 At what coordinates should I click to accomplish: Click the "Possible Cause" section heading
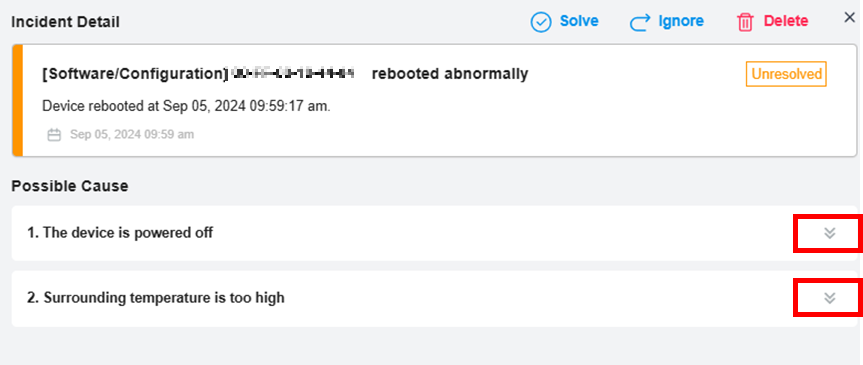click(x=70, y=186)
